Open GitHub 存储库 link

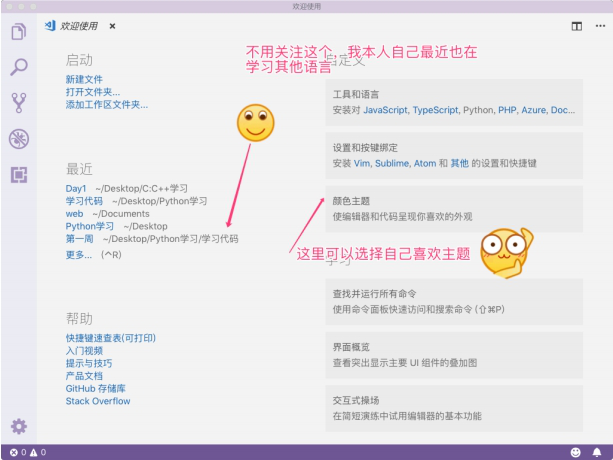click(95, 388)
